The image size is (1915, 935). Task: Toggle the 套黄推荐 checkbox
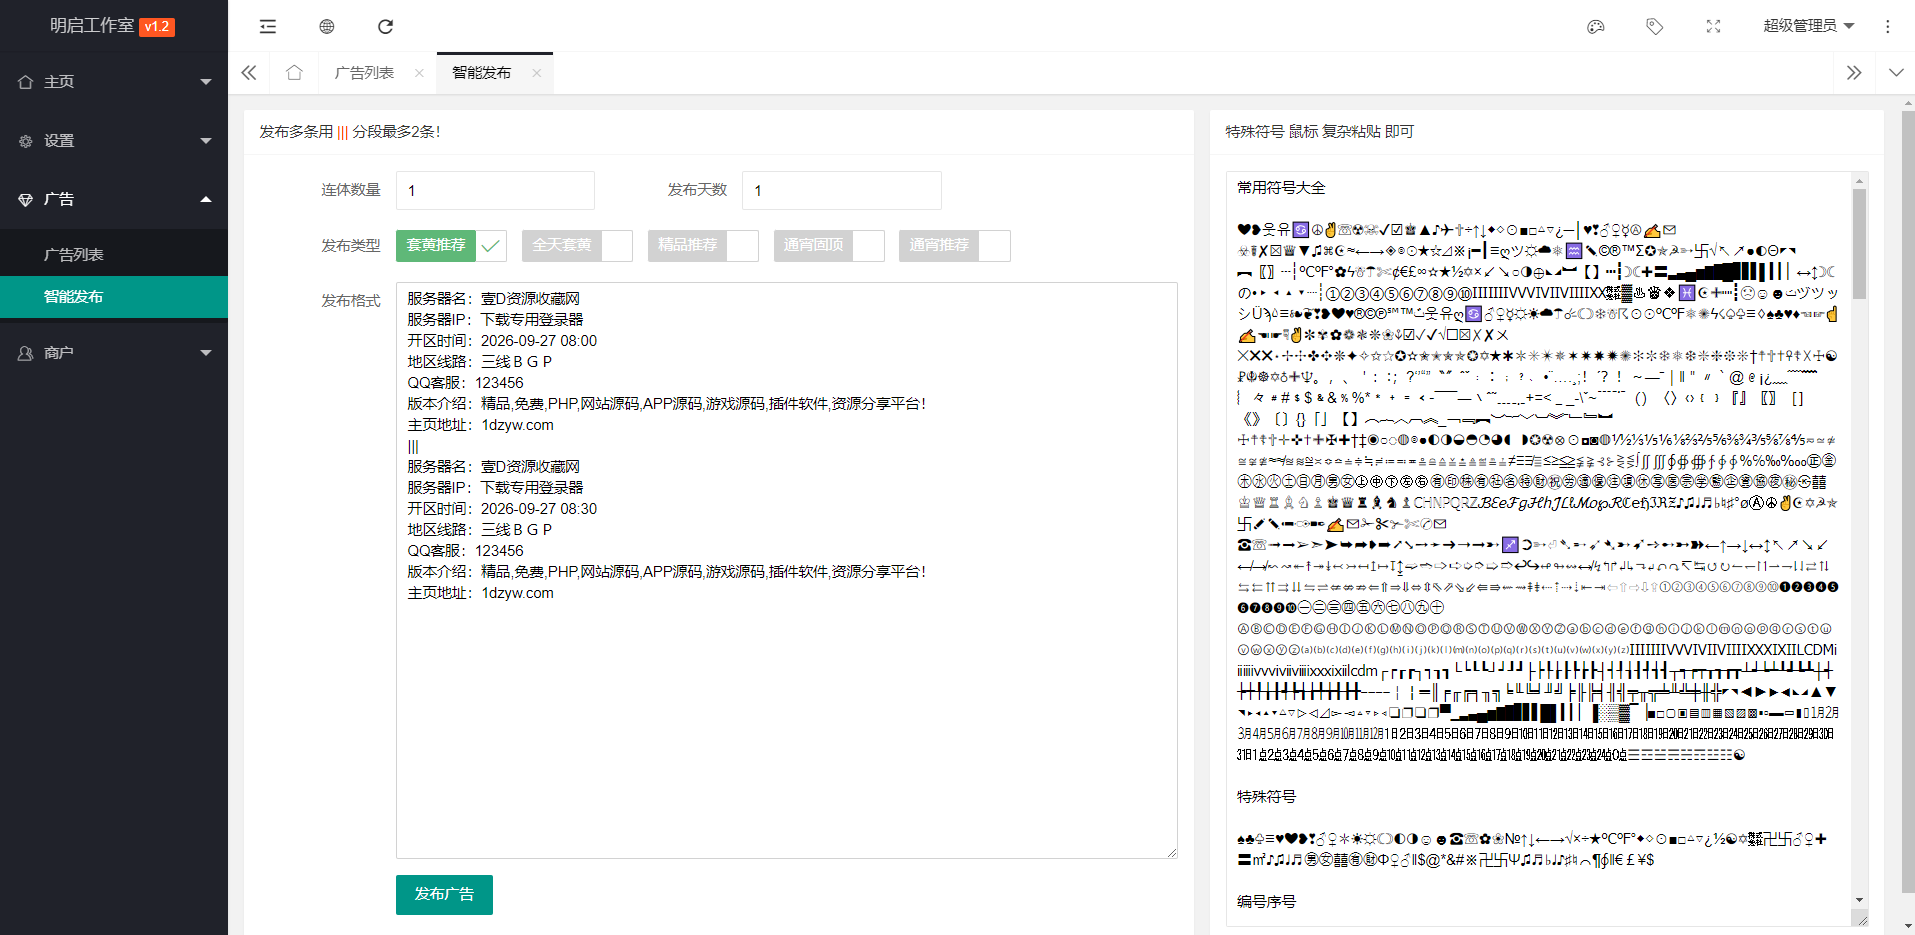[451, 245]
